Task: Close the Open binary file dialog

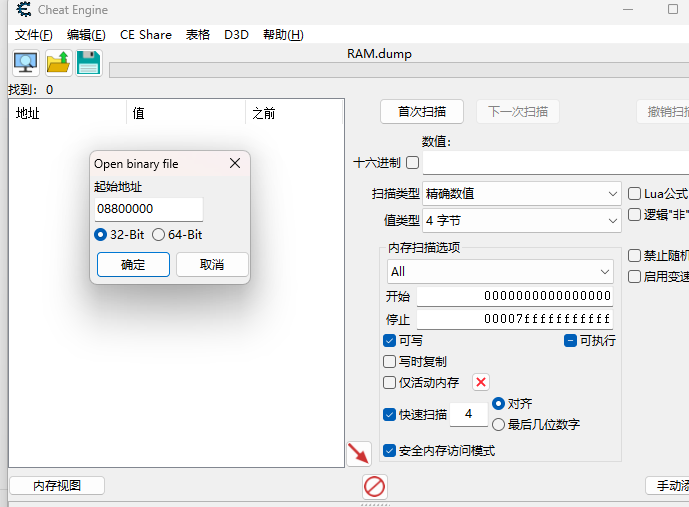Action: [x=235, y=163]
